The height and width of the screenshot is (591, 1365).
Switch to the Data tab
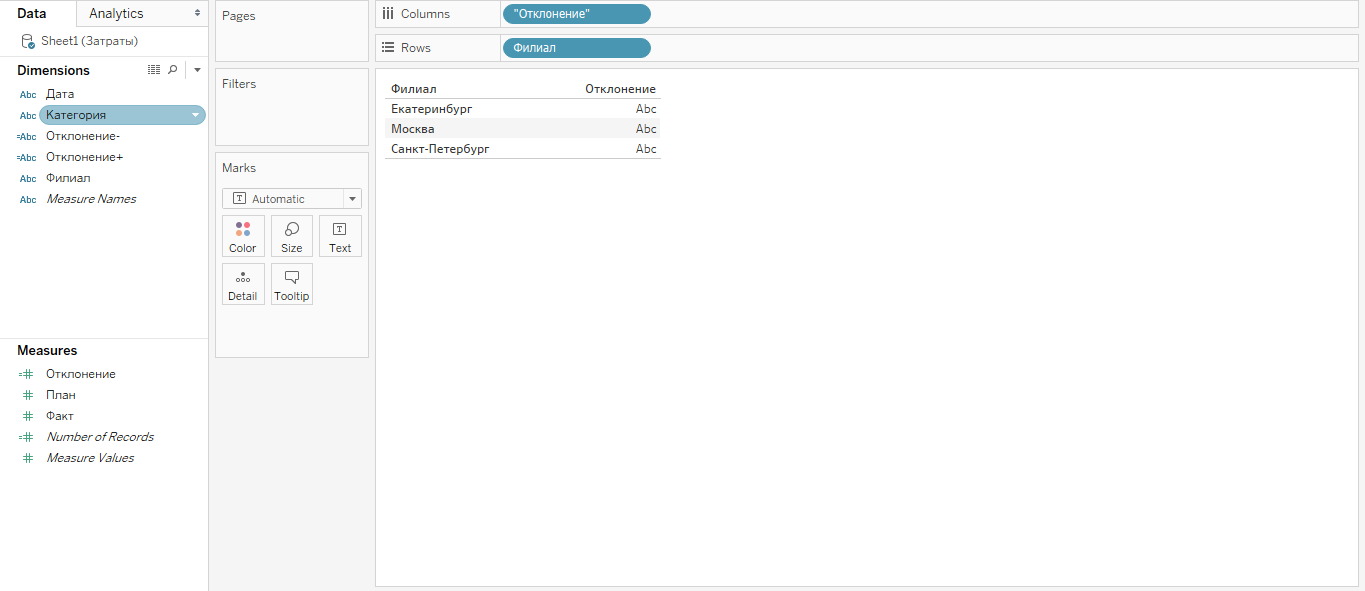click(32, 14)
